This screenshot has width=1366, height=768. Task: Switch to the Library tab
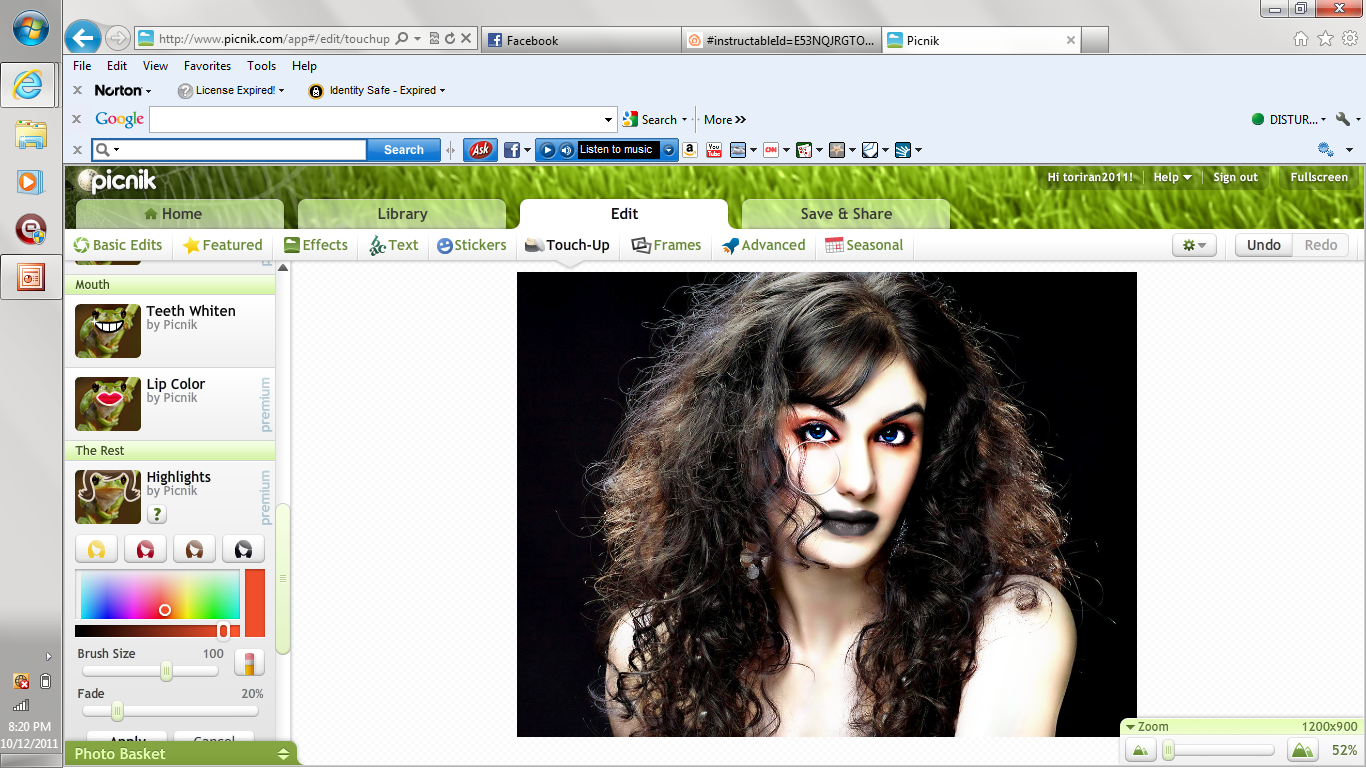(x=402, y=214)
